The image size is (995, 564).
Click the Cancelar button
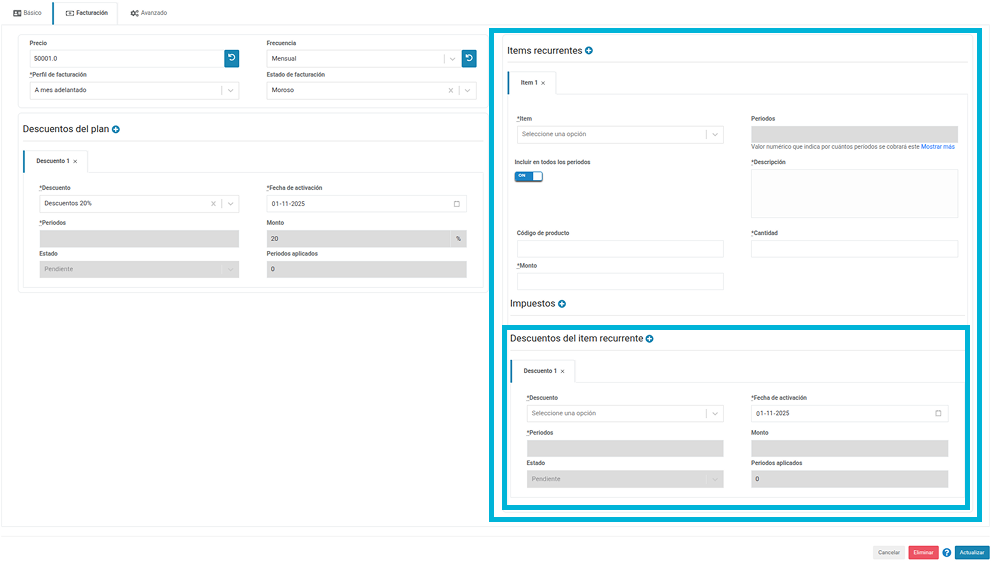[888, 553]
